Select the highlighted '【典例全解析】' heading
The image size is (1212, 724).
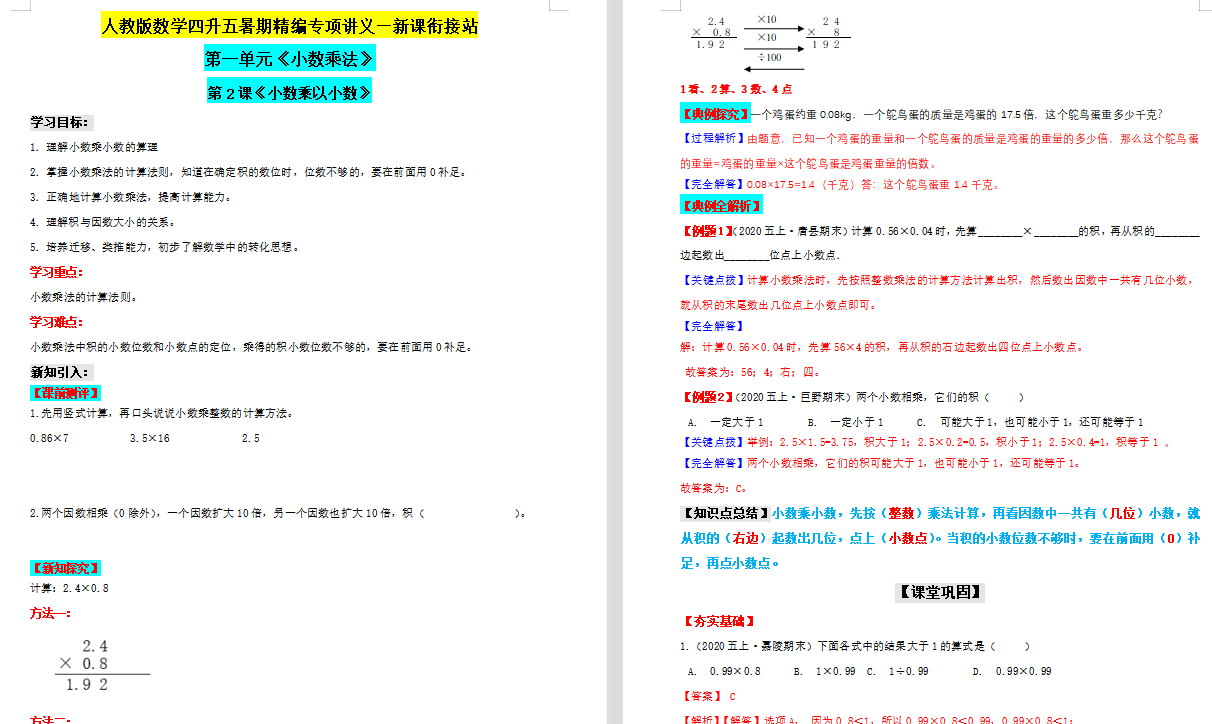point(720,206)
